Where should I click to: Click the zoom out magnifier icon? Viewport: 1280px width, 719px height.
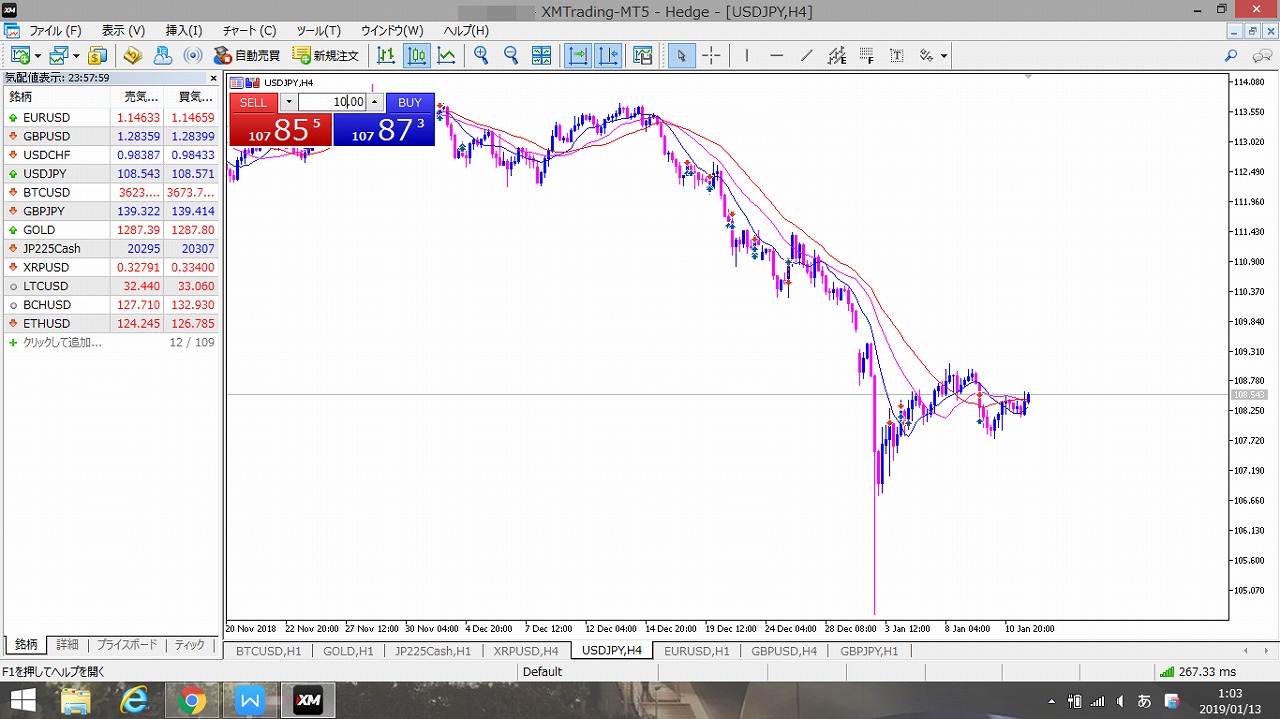pos(511,56)
